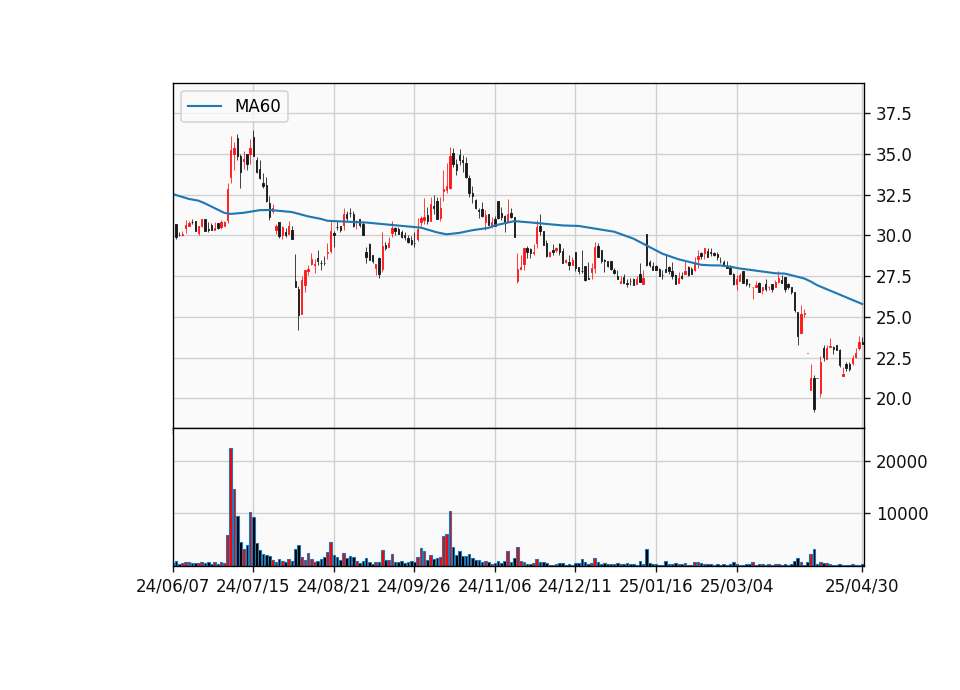Click the 25.0 price axis label
960x690 pixels.
tap(893, 318)
